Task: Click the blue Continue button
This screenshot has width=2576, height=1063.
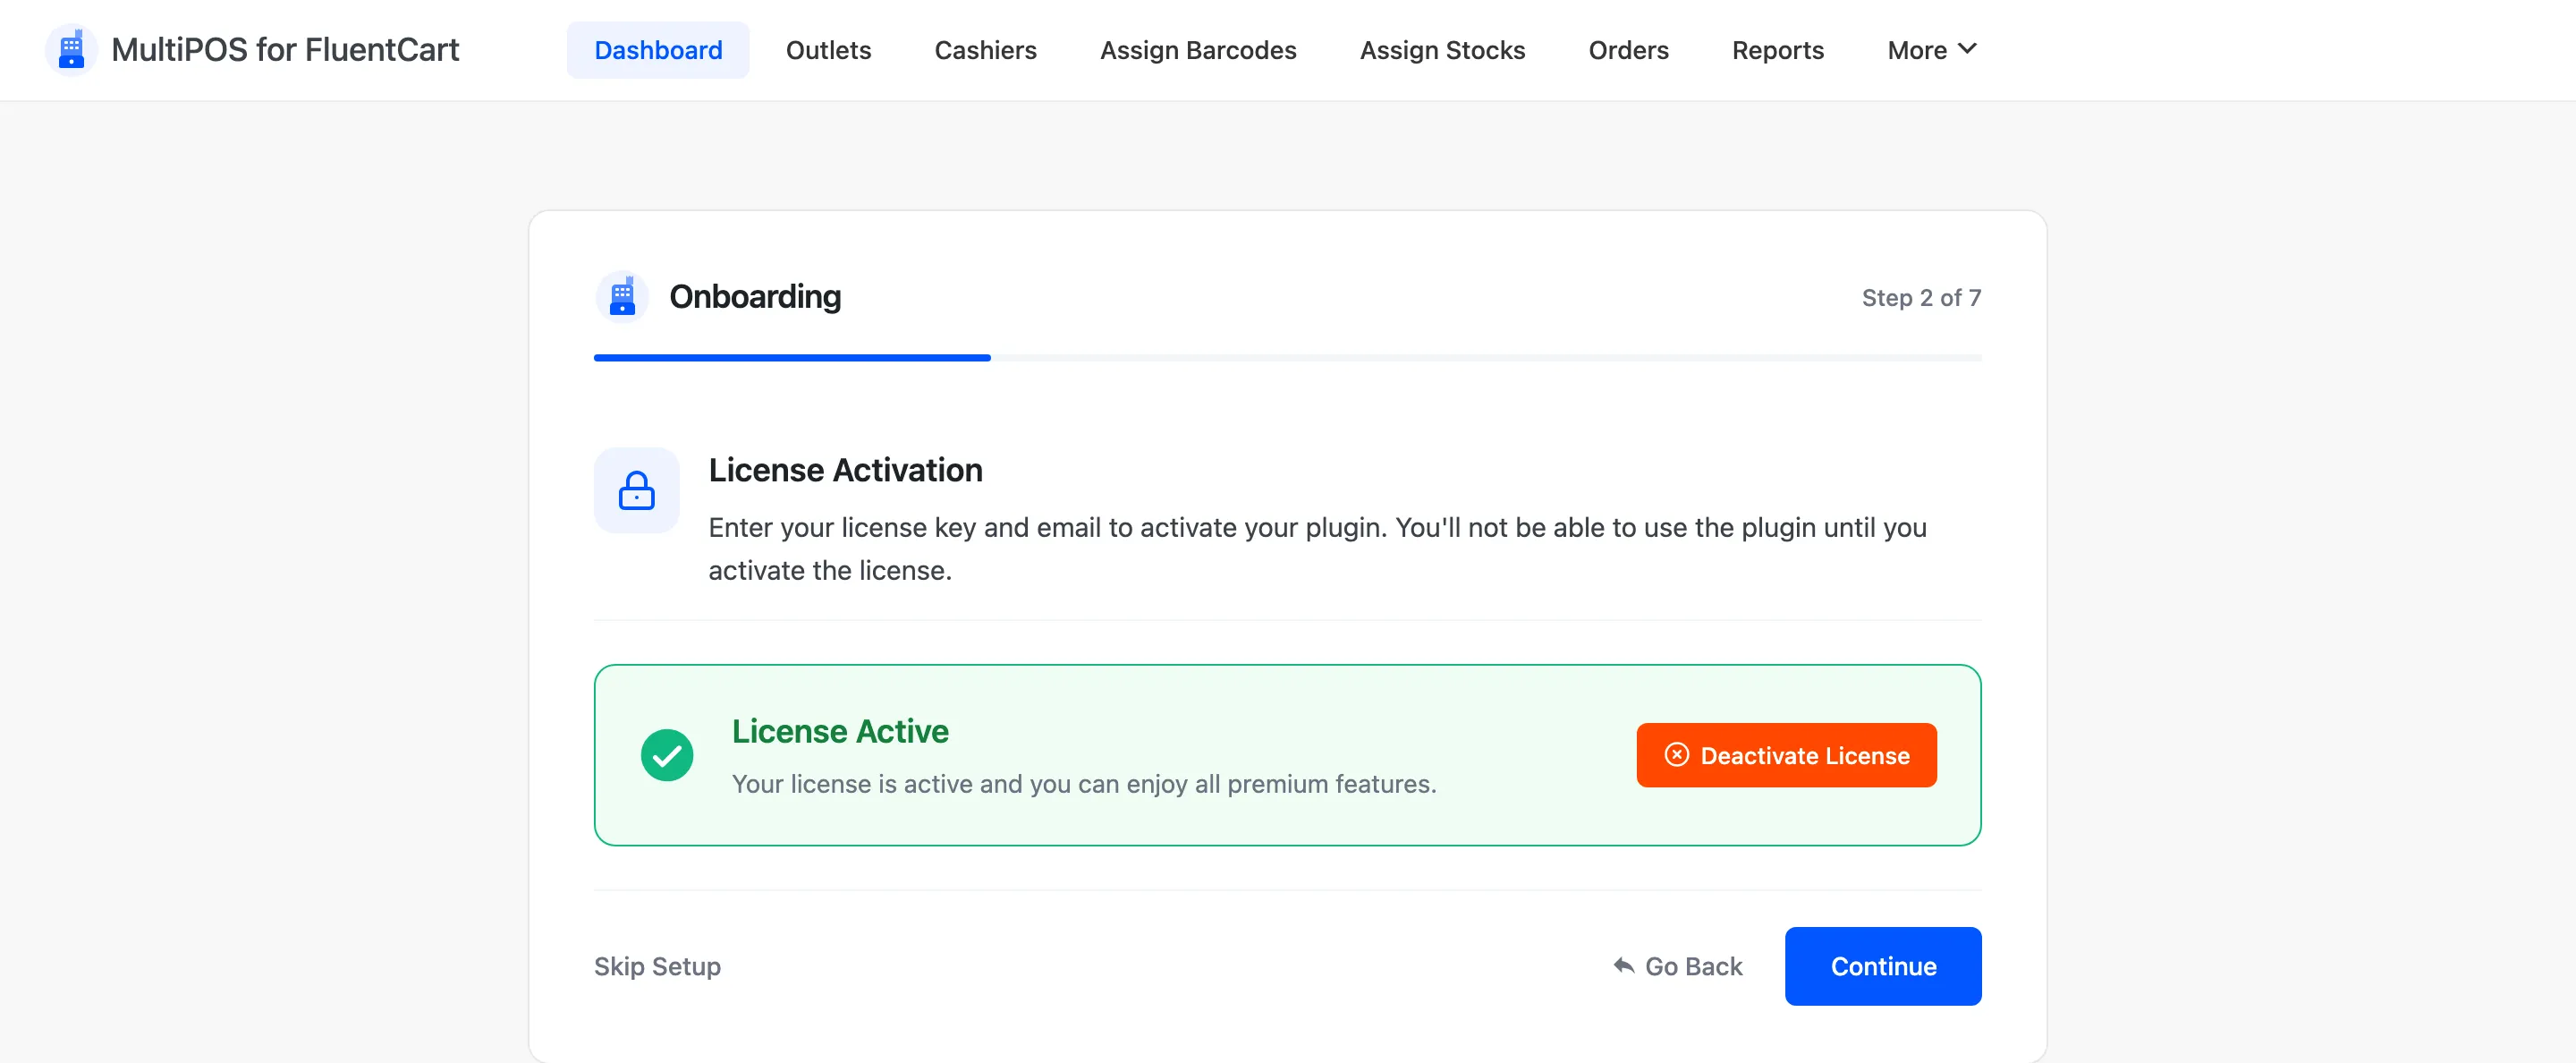Action: point(1883,966)
